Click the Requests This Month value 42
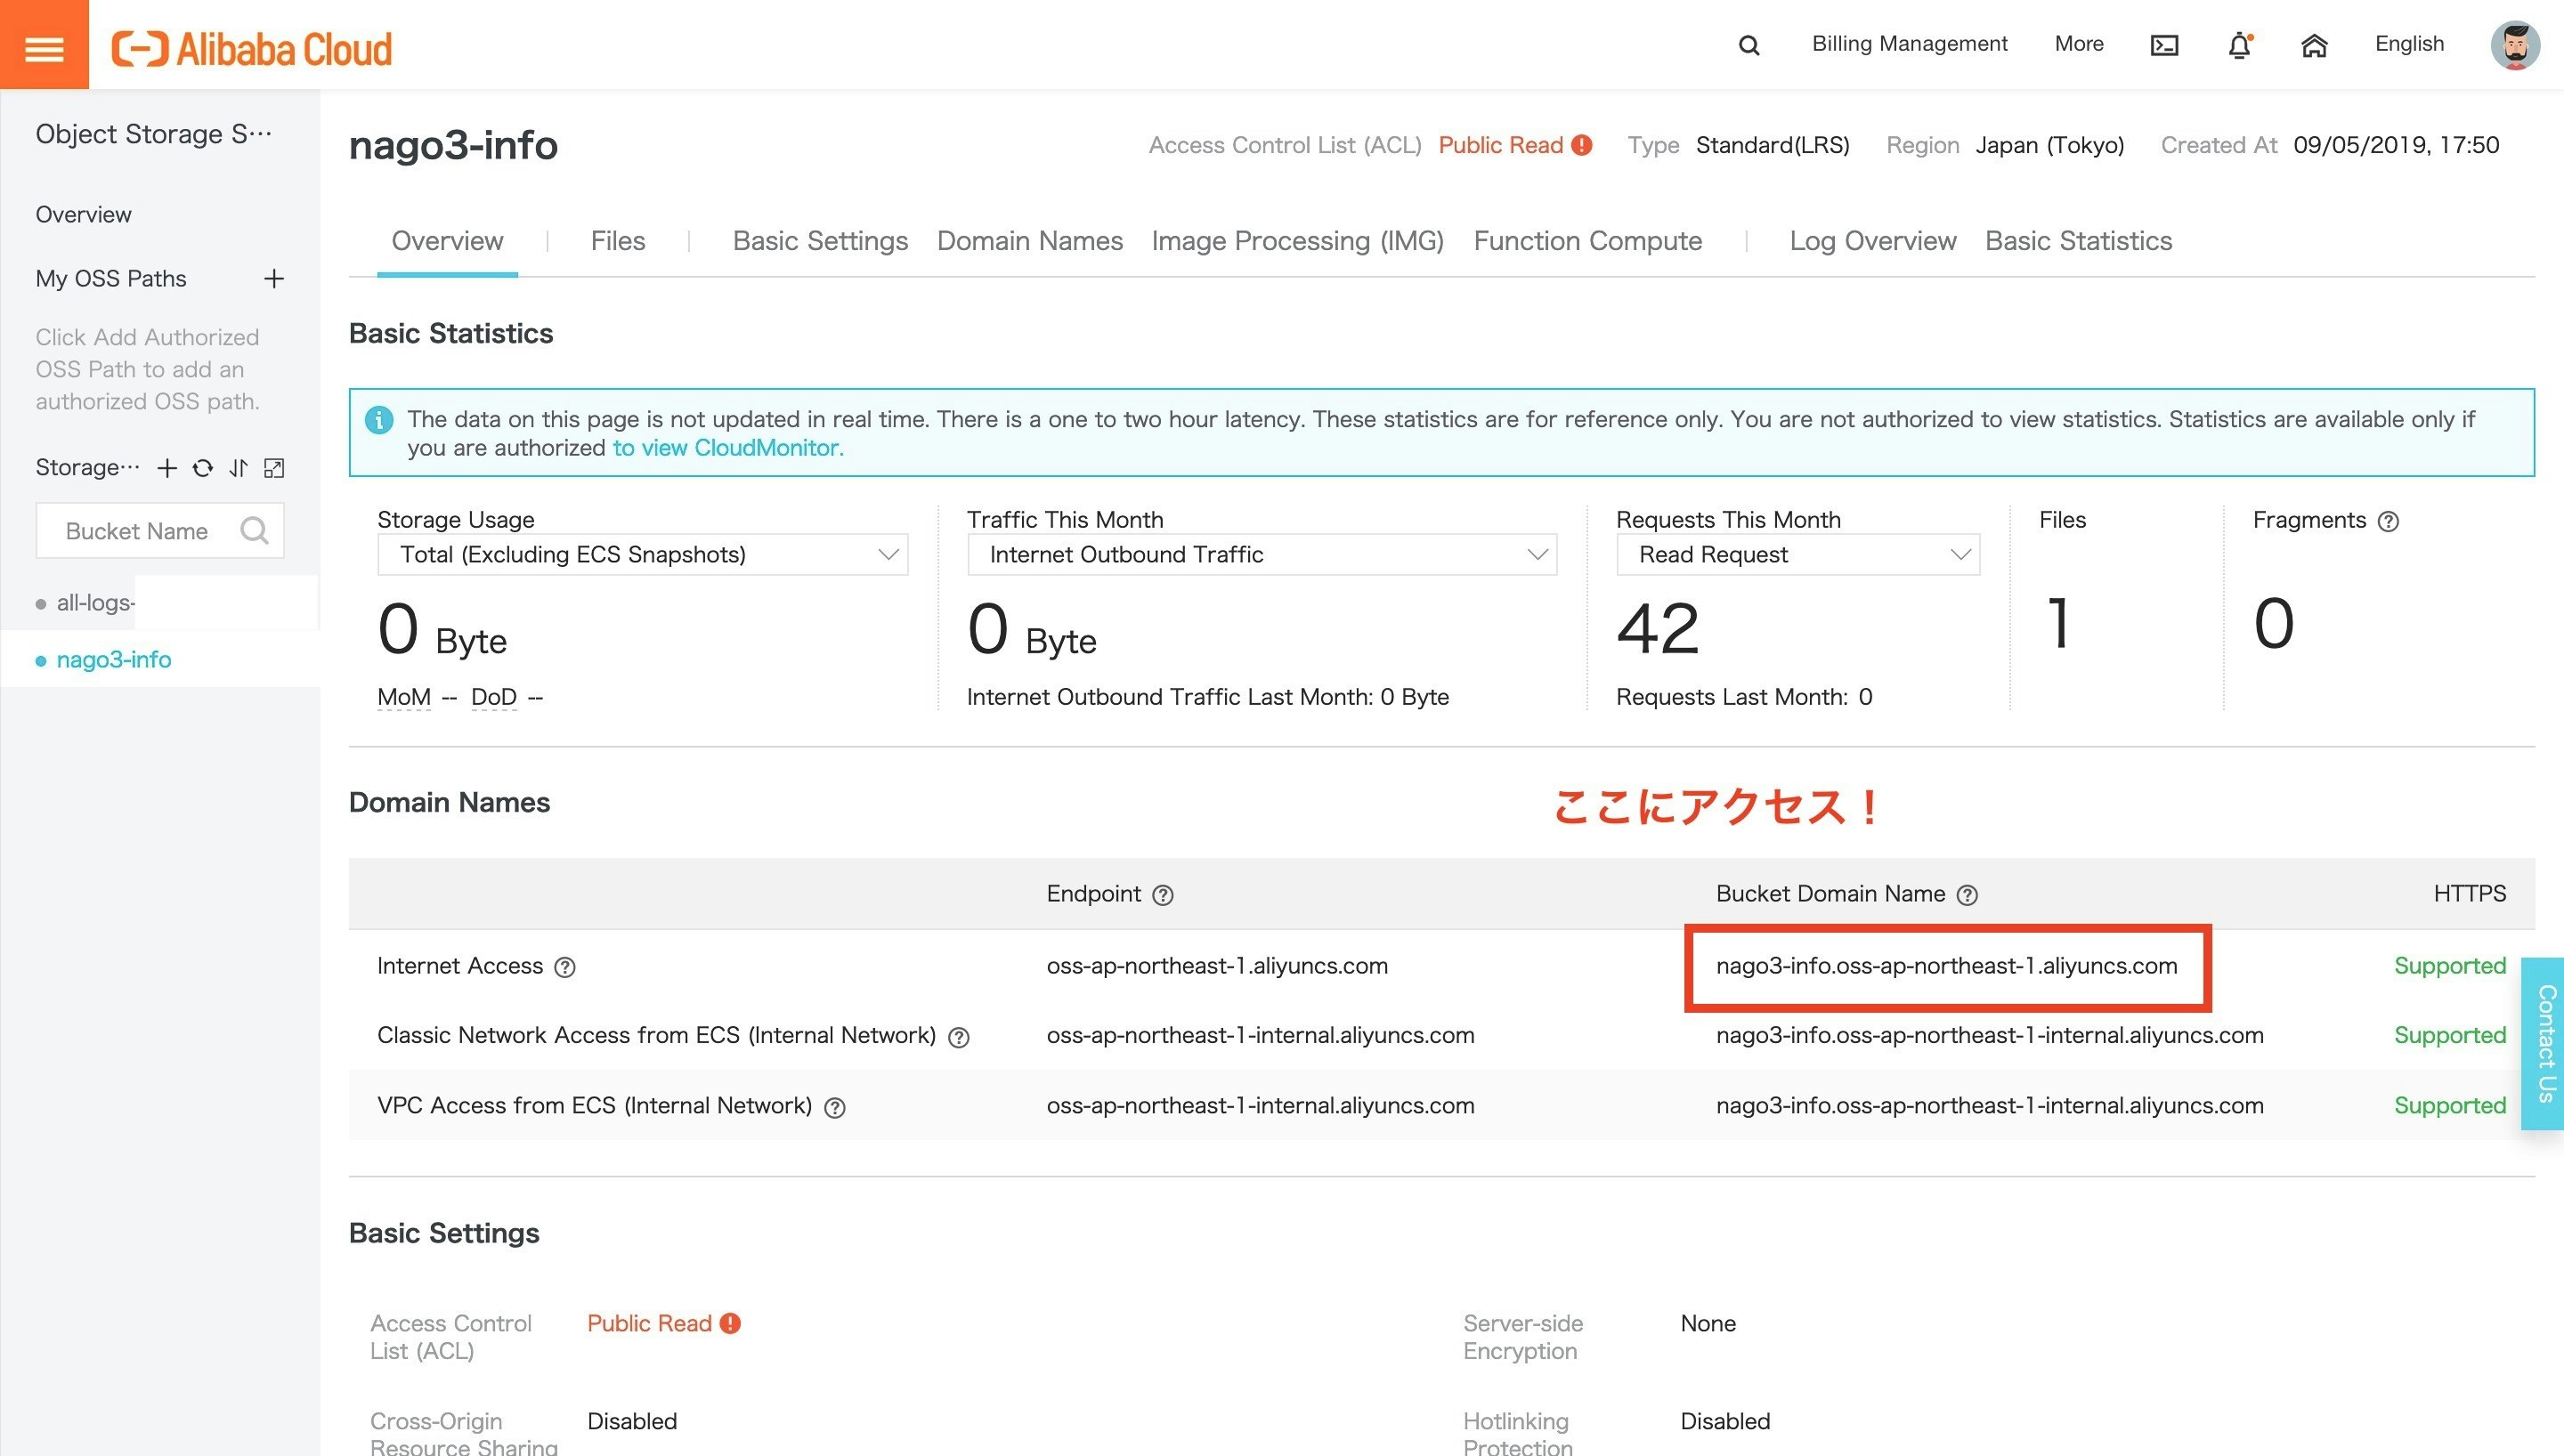The width and height of the screenshot is (2564, 1456). click(x=1658, y=629)
